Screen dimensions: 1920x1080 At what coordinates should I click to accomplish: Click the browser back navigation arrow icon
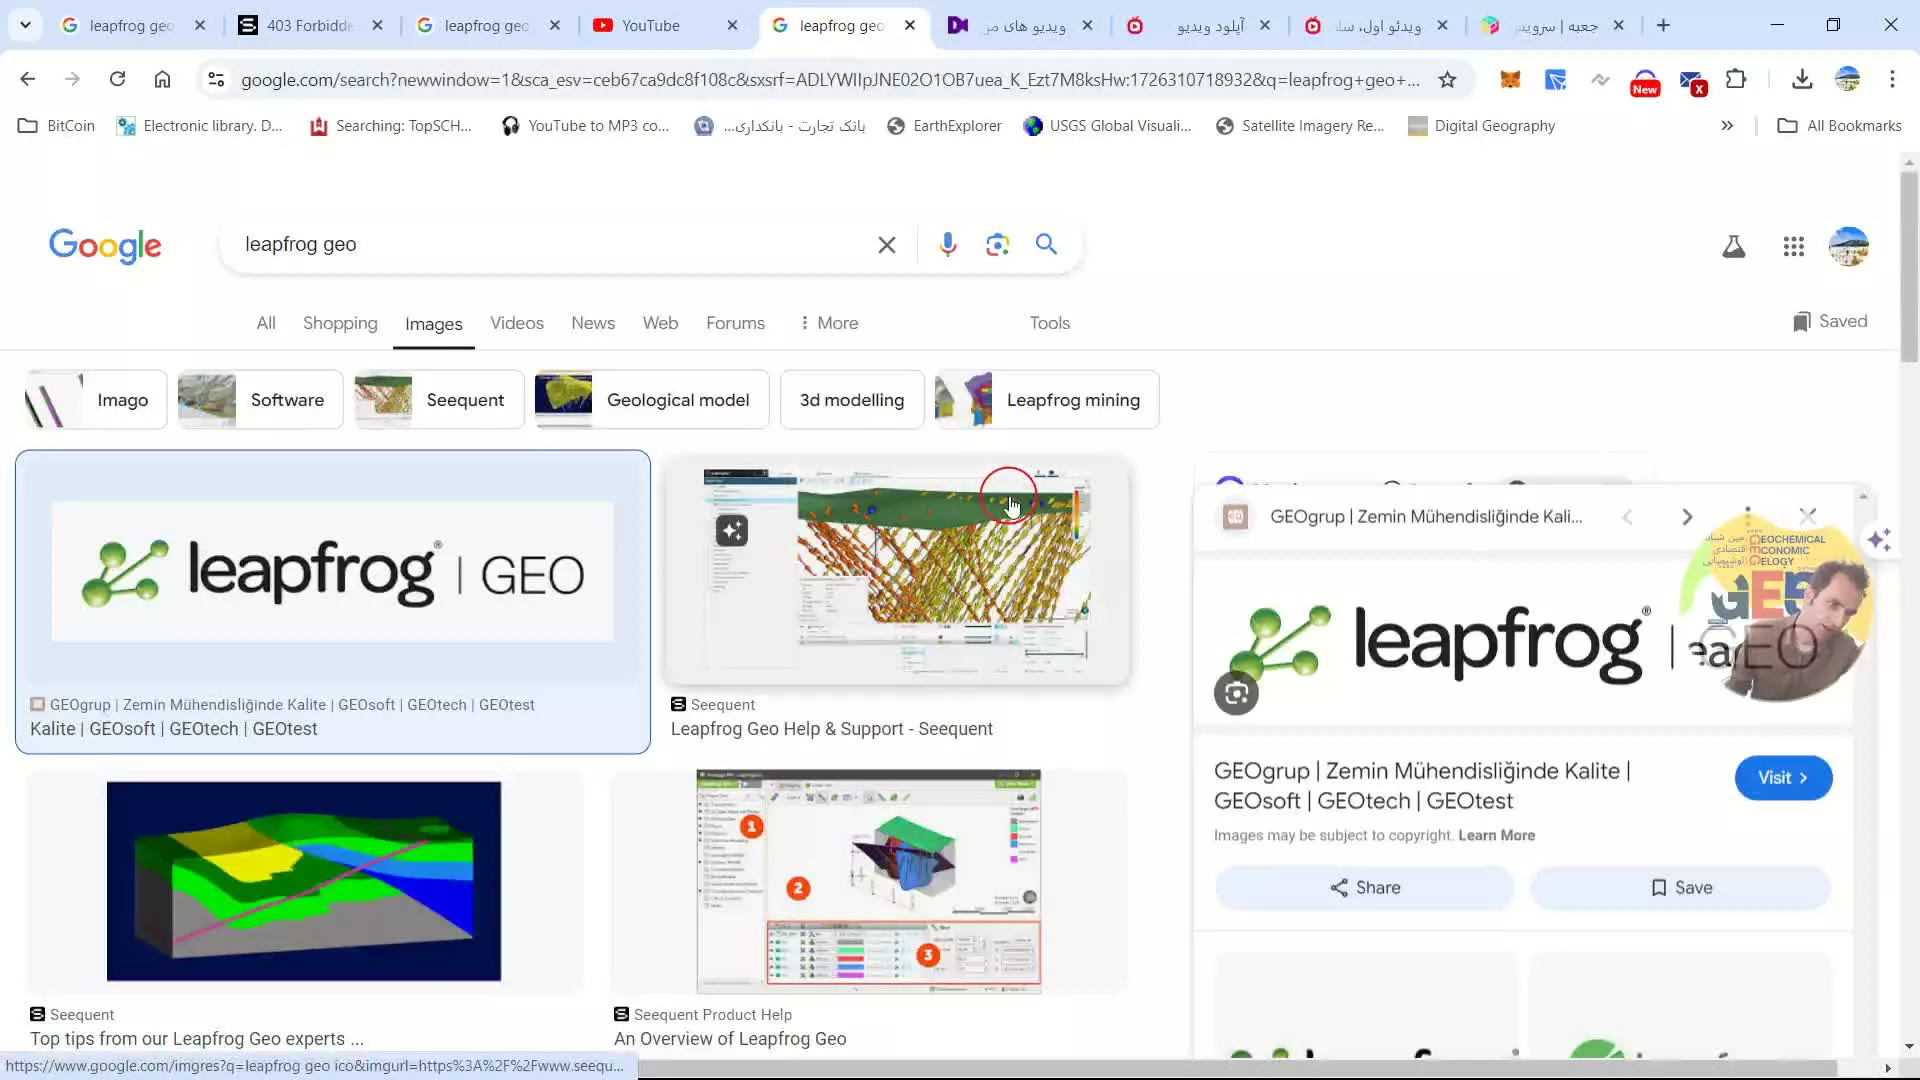[x=28, y=80]
